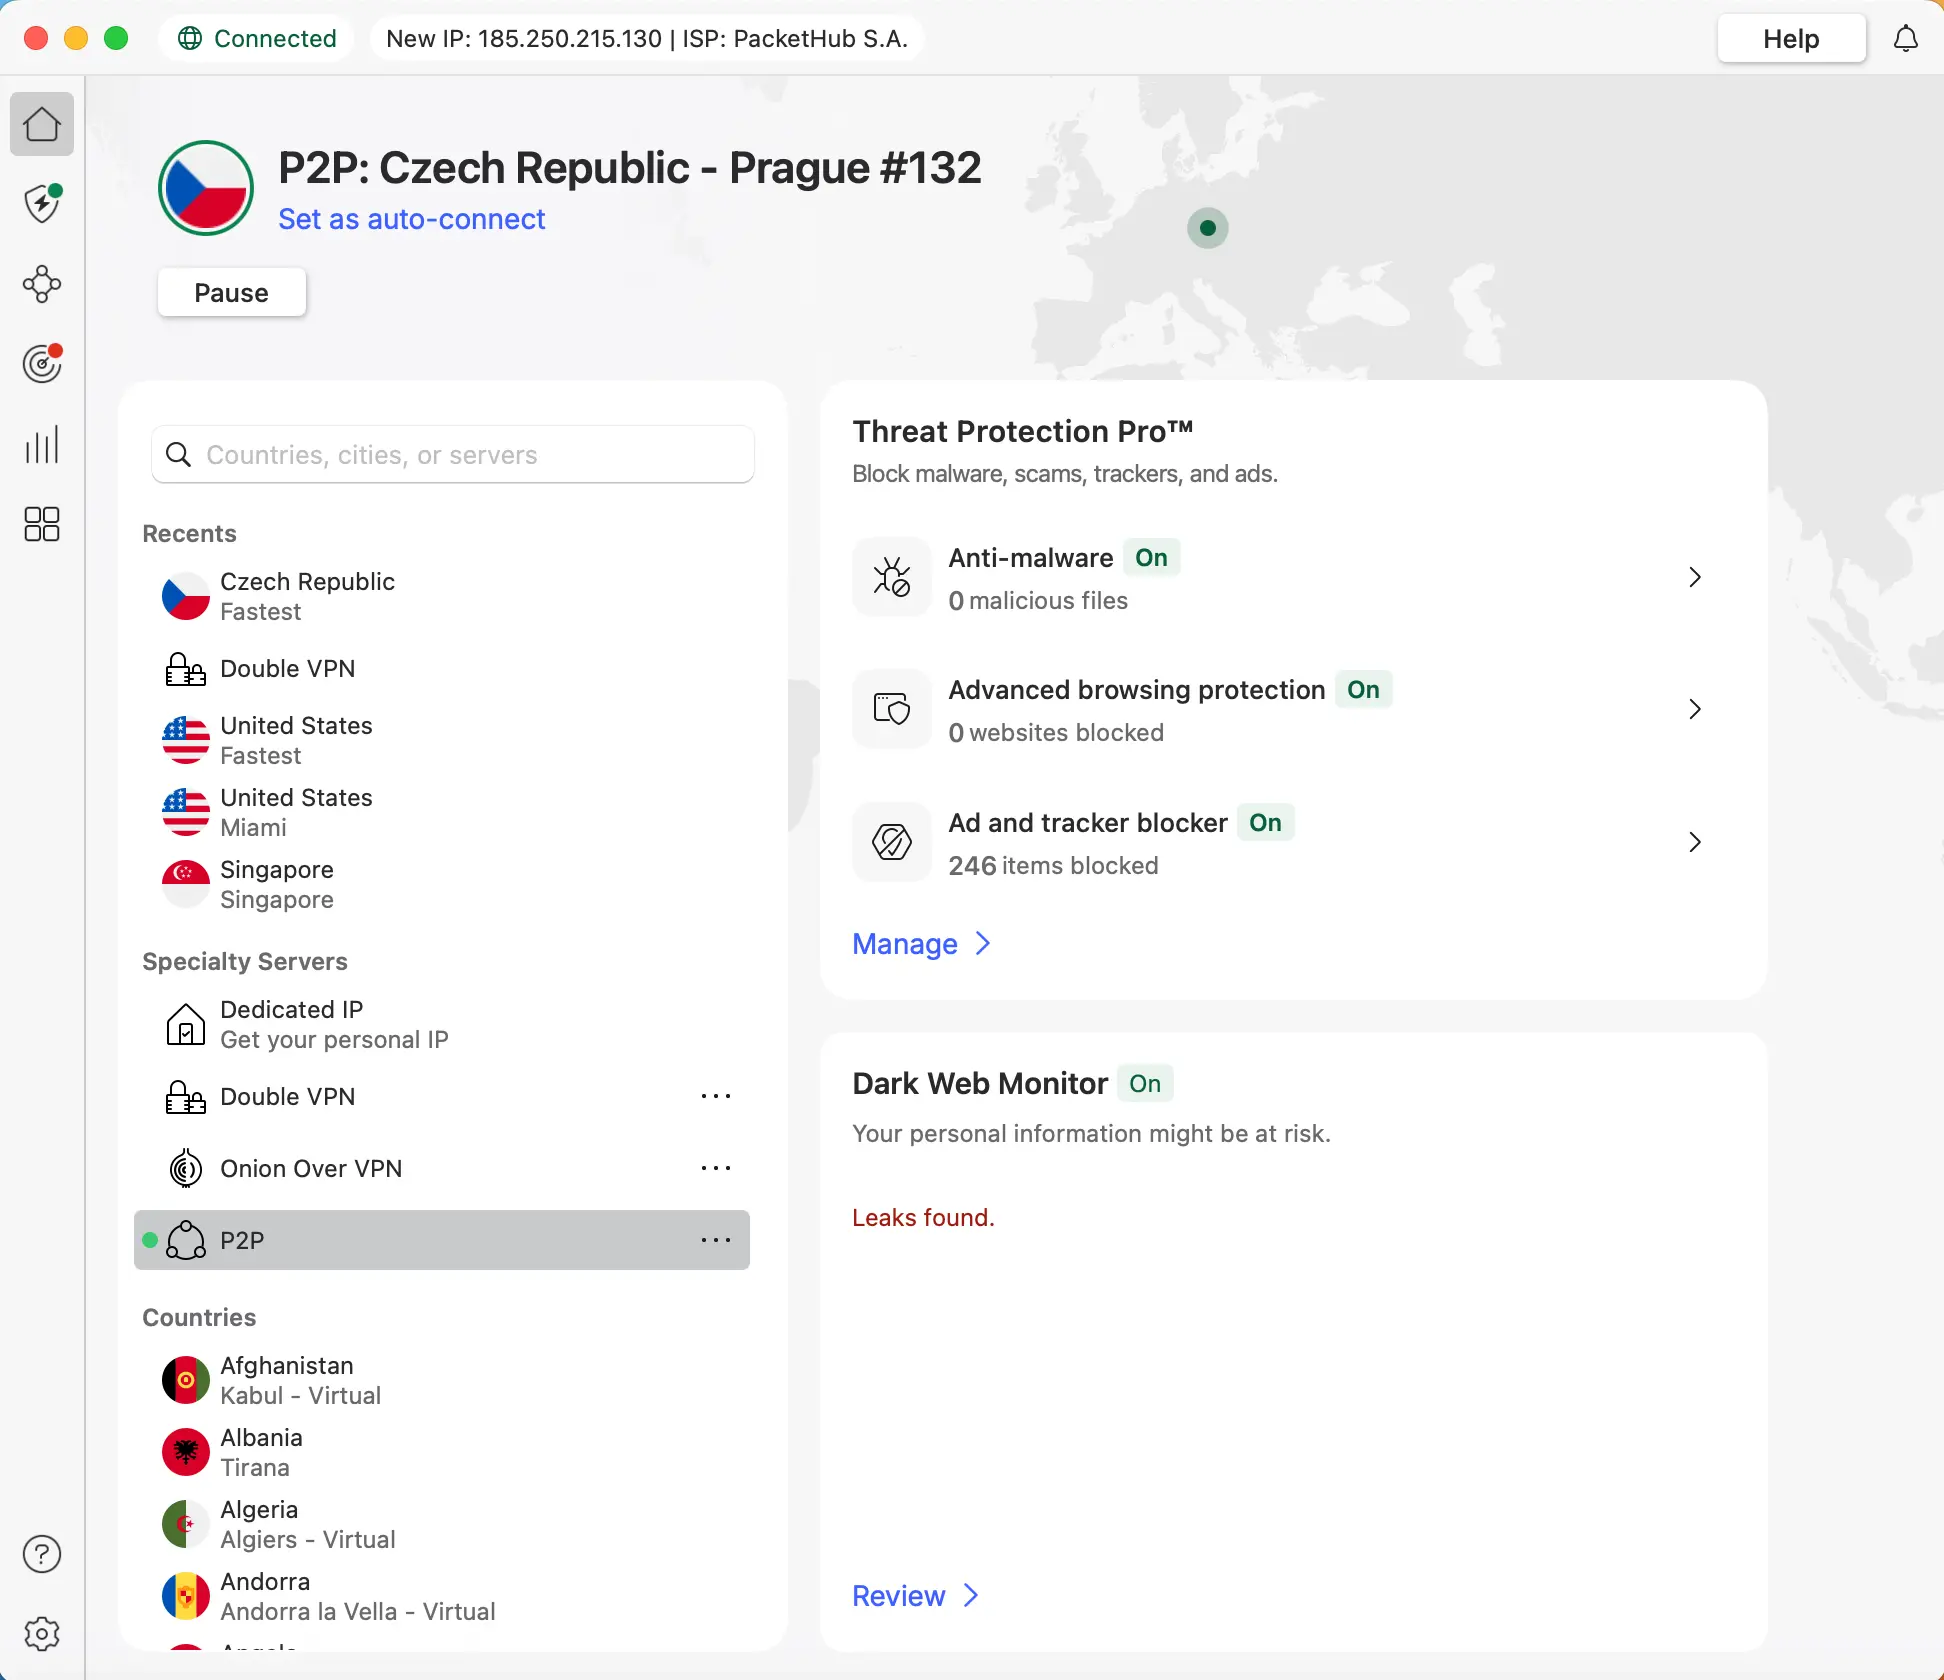Disable Advanced browsing protection

click(1364, 689)
